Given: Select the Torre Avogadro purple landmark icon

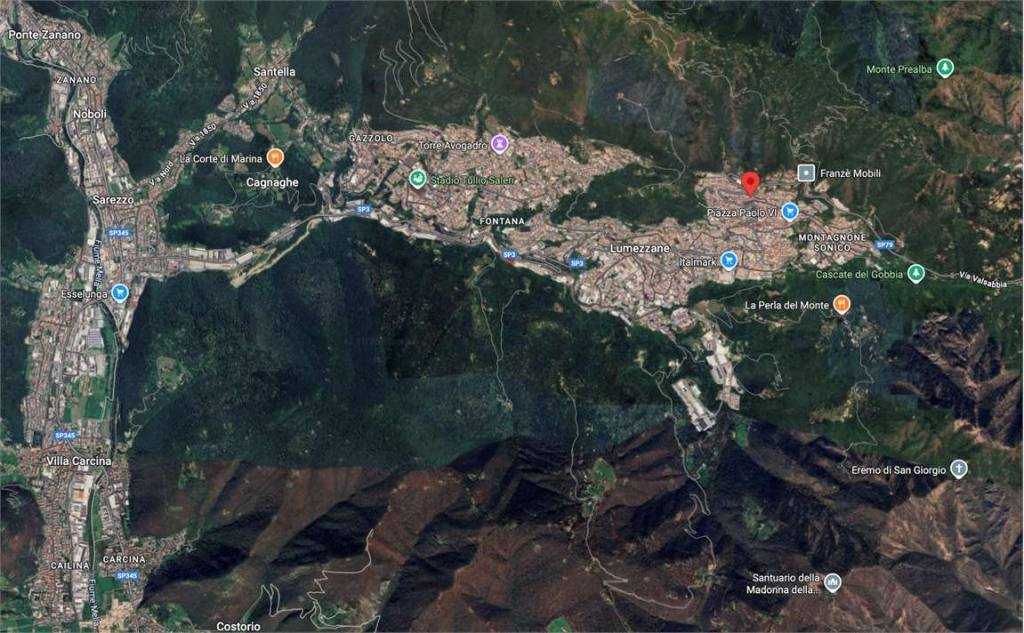Looking at the screenshot, I should tap(501, 144).
